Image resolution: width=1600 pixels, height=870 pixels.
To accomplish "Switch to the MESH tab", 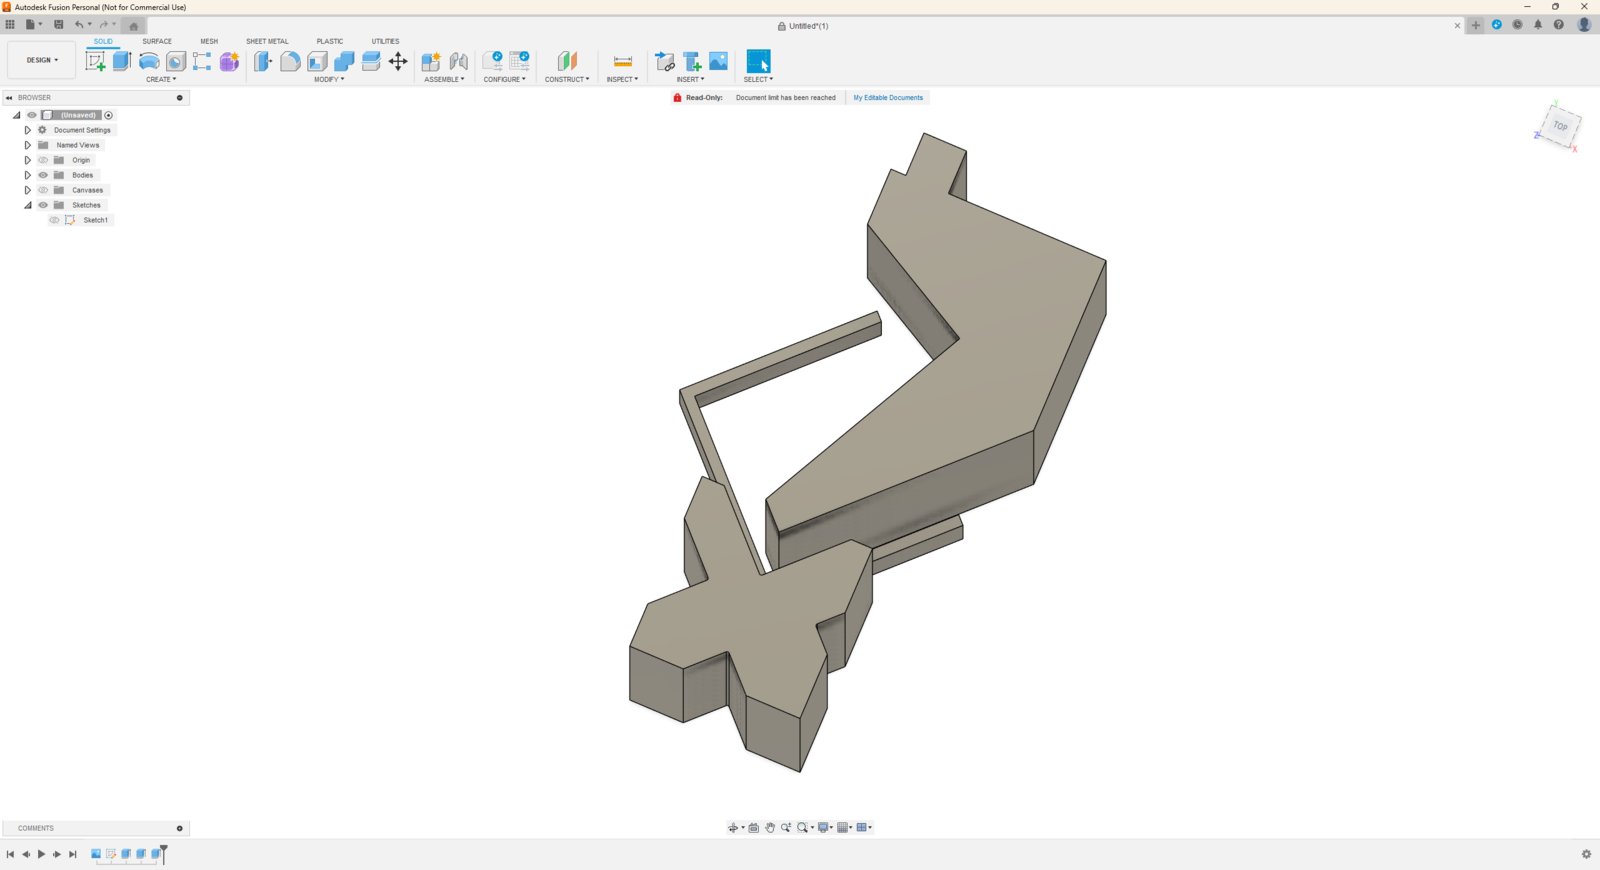I will click(x=209, y=41).
